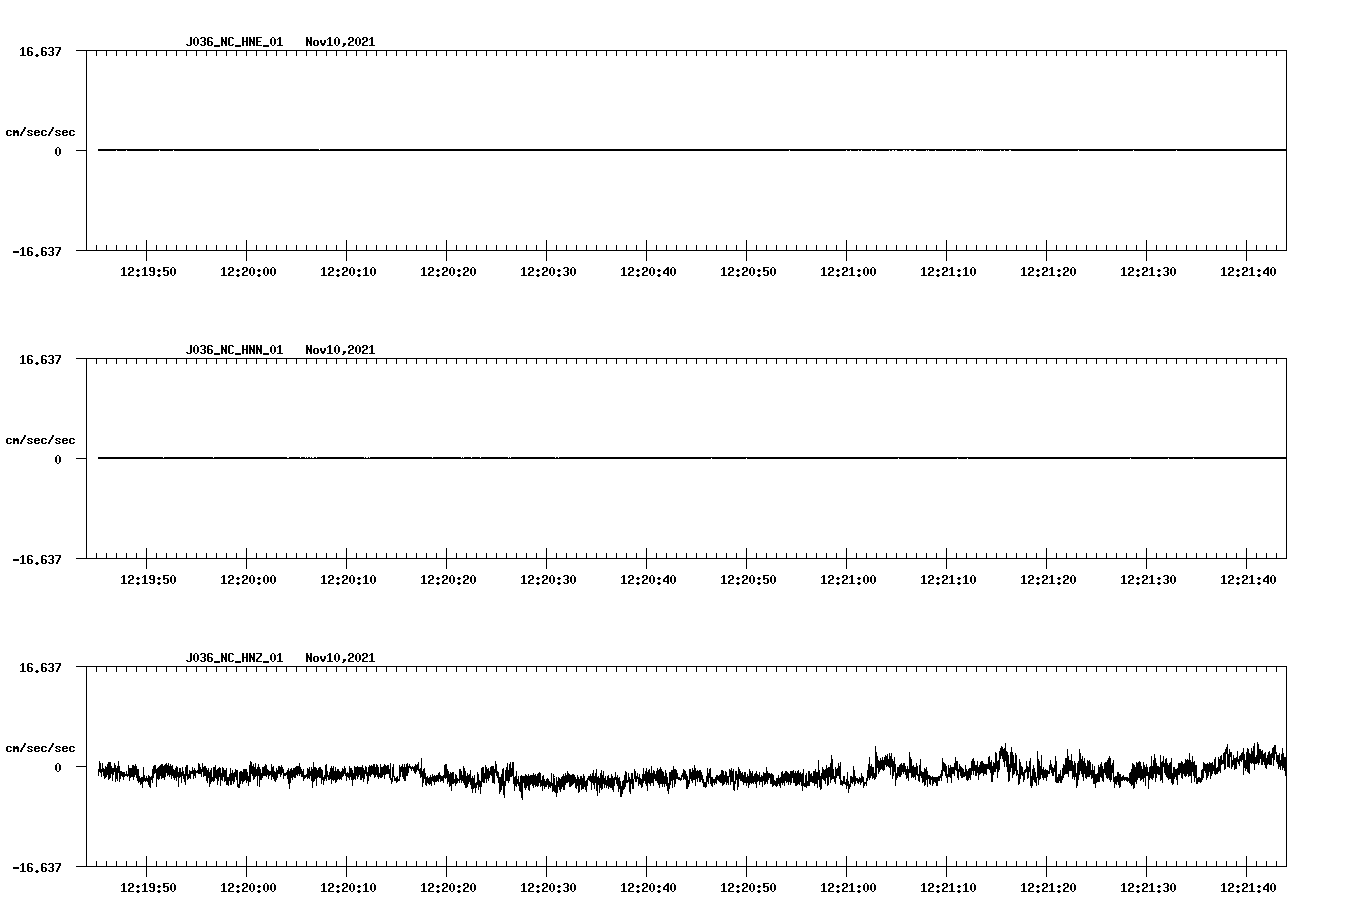
Task: Select the 12:20:50 time label under HNN plot
Action: [748, 580]
